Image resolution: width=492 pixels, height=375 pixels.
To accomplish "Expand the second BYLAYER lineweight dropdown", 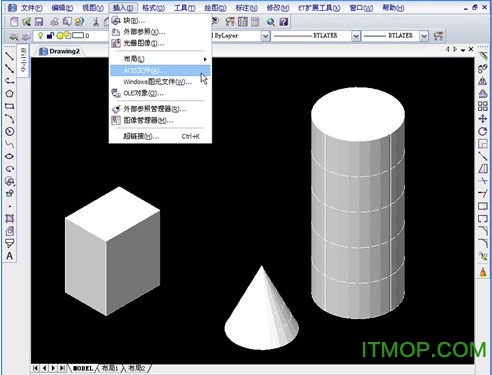I will tap(424, 36).
